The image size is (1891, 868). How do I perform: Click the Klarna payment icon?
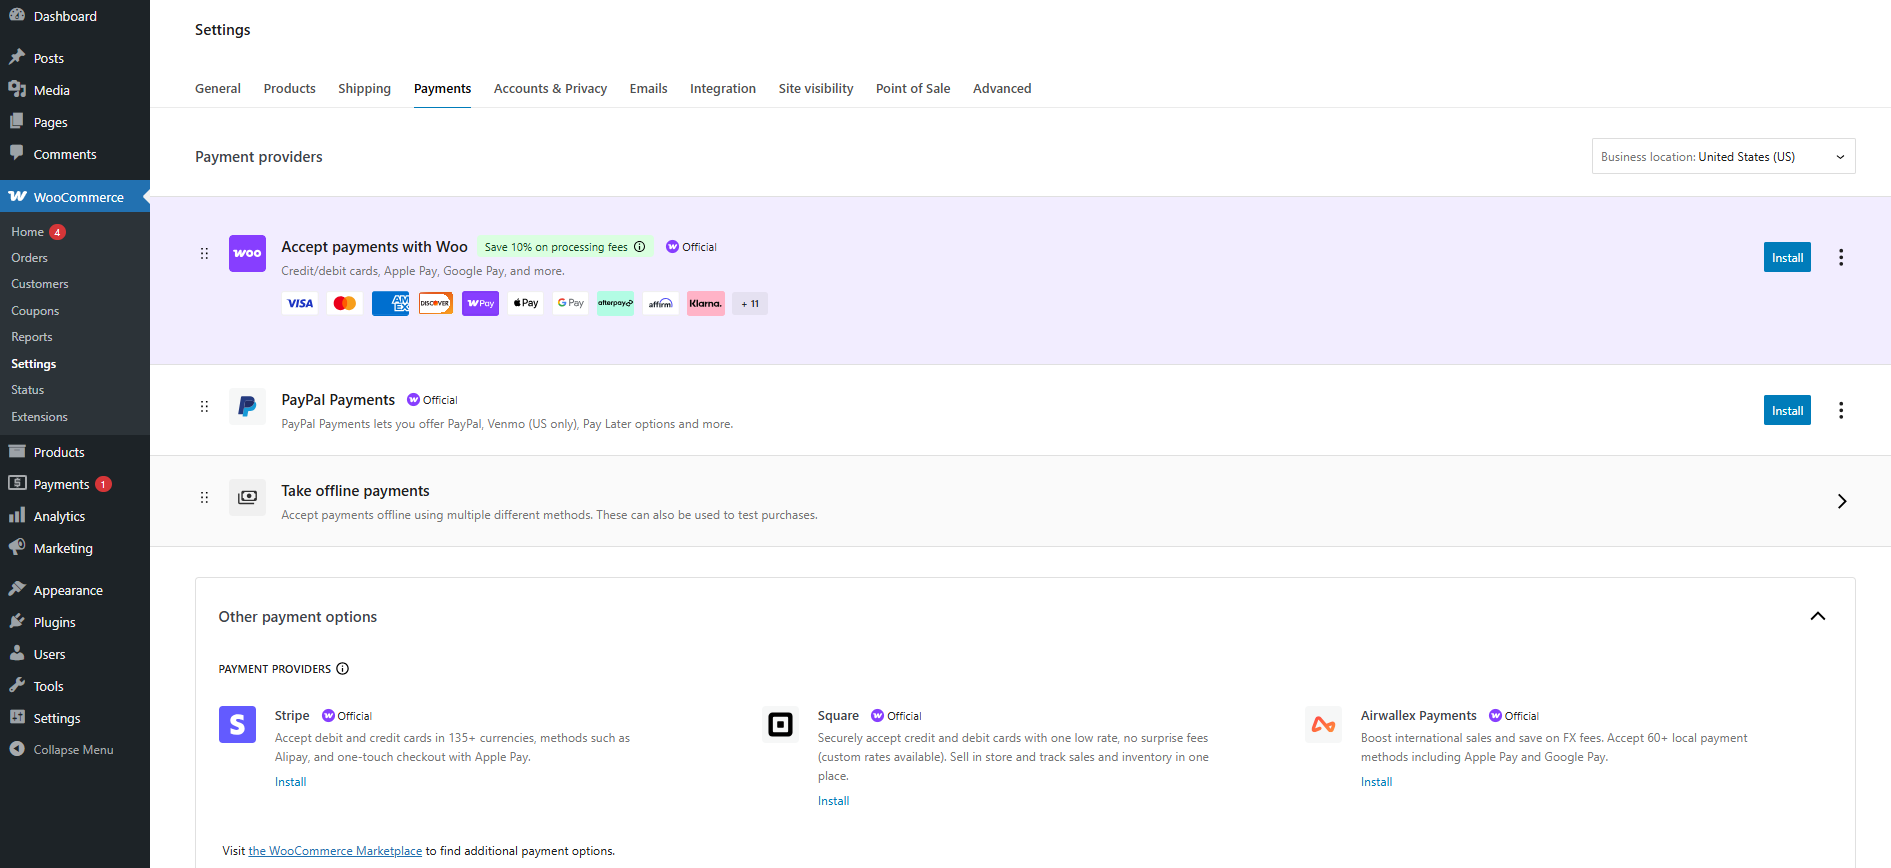[x=706, y=303]
